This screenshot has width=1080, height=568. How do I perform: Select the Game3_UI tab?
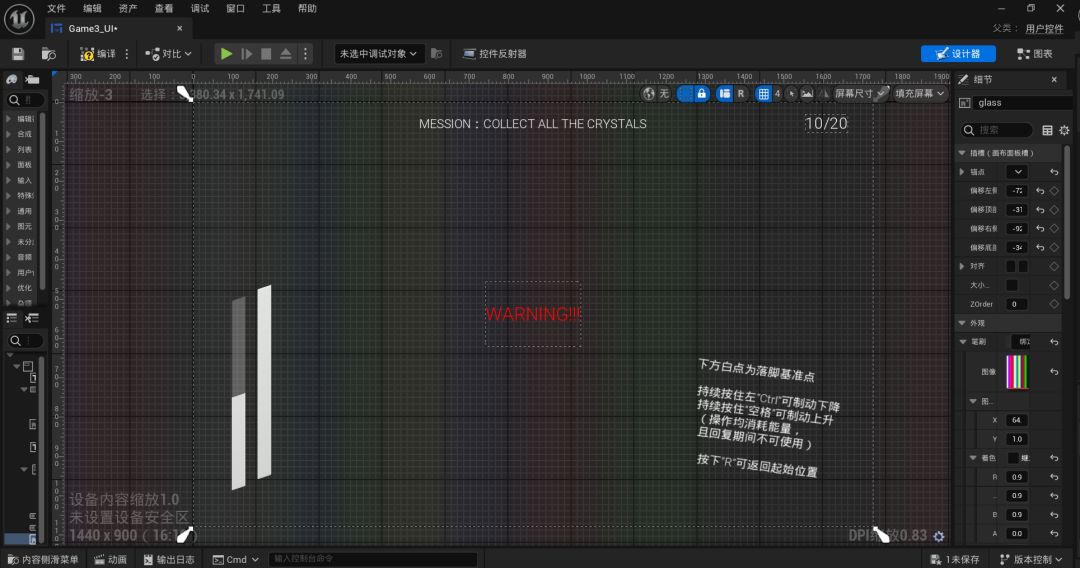[92, 29]
